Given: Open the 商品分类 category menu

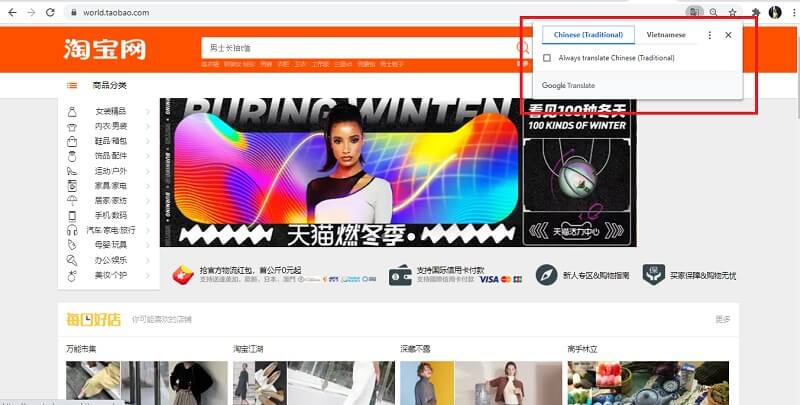Looking at the screenshot, I should coord(109,86).
